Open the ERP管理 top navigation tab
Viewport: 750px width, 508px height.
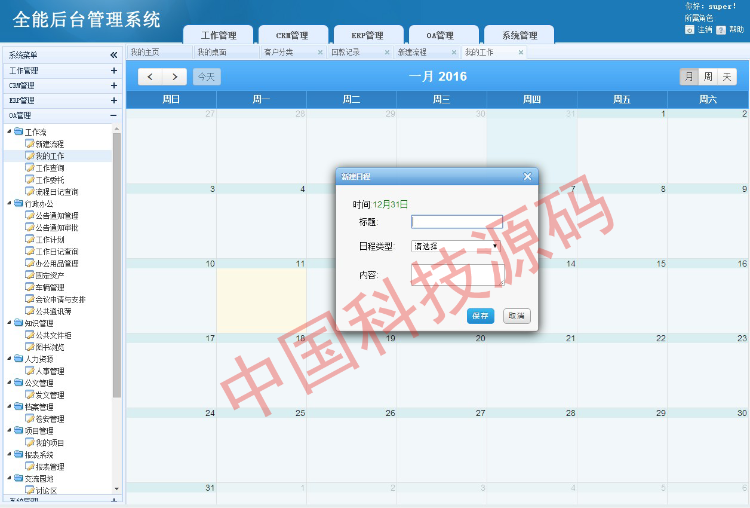coord(368,35)
